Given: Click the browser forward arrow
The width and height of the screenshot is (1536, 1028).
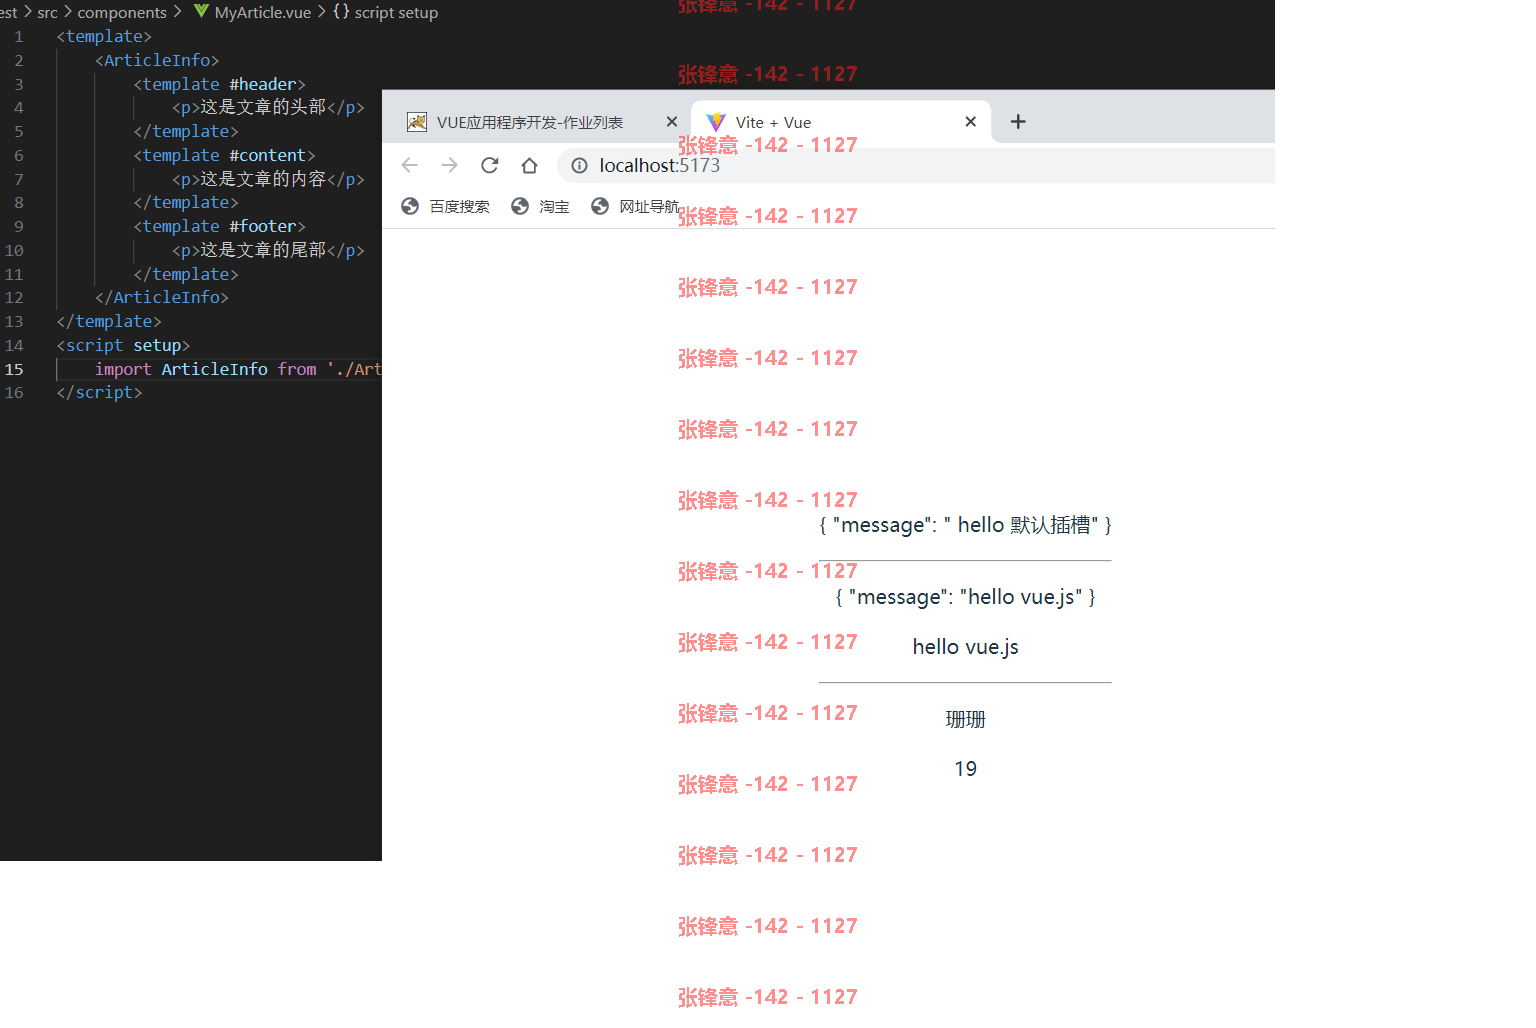Looking at the screenshot, I should tap(449, 165).
